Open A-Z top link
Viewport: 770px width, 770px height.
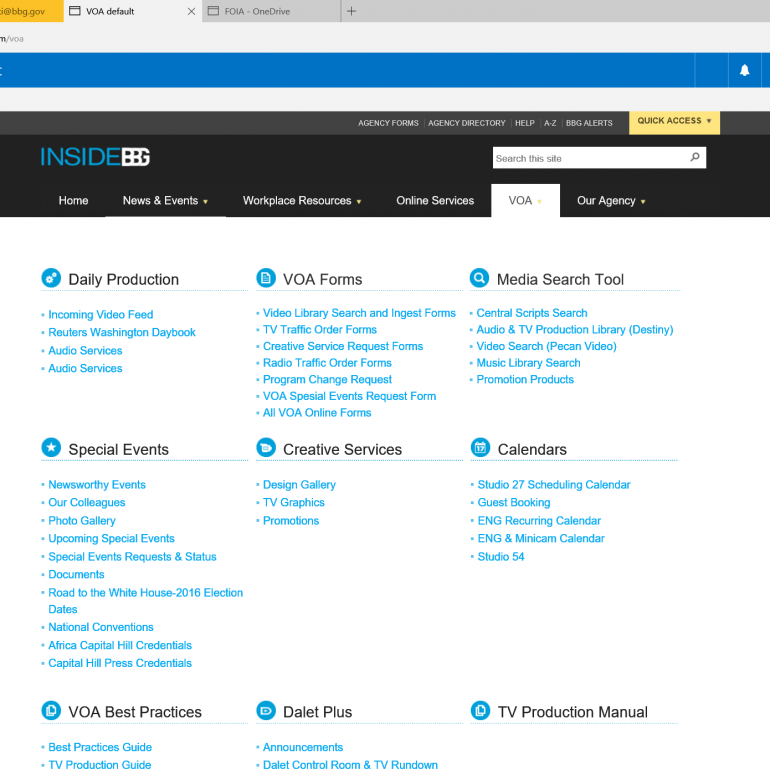[550, 123]
